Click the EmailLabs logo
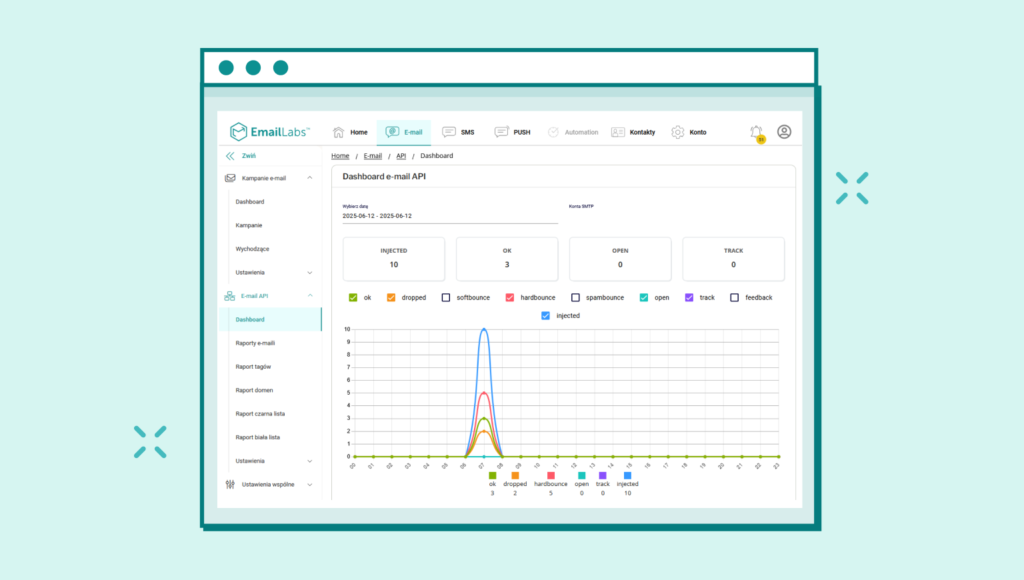 click(x=267, y=131)
